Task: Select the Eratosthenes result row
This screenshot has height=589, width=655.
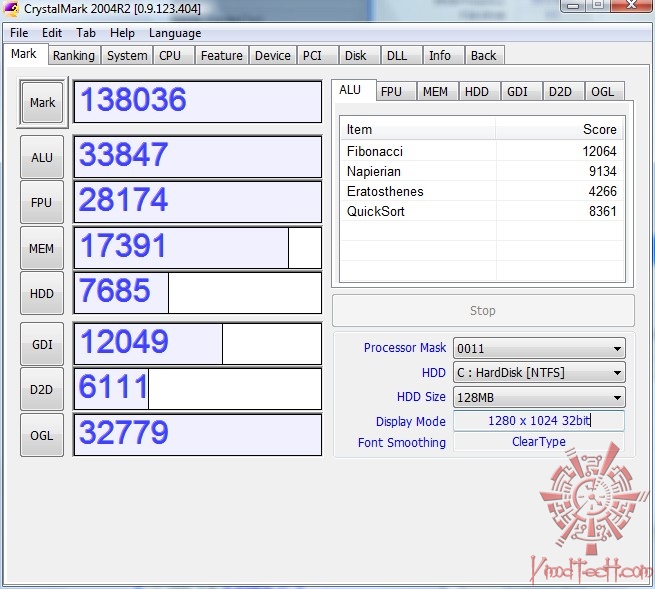Action: point(482,191)
